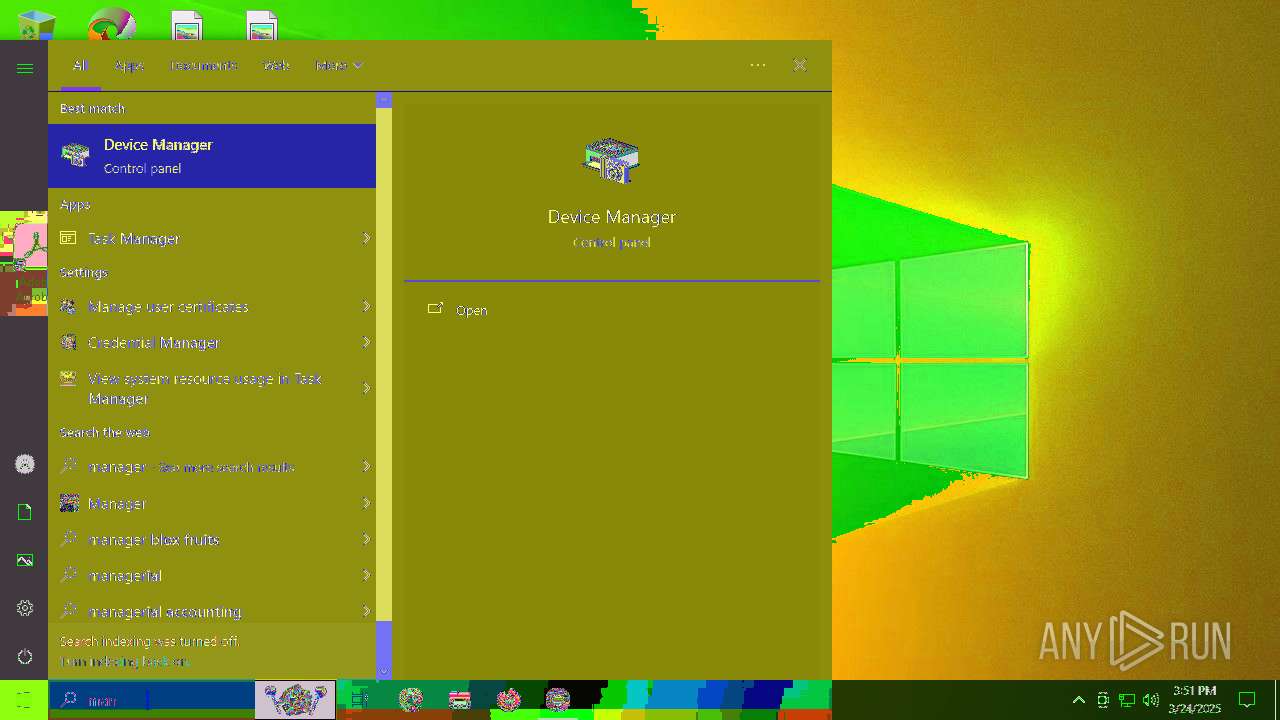1280x720 pixels.
Task: Expand the 'managerial' suggestion arrow
Action: (366, 575)
